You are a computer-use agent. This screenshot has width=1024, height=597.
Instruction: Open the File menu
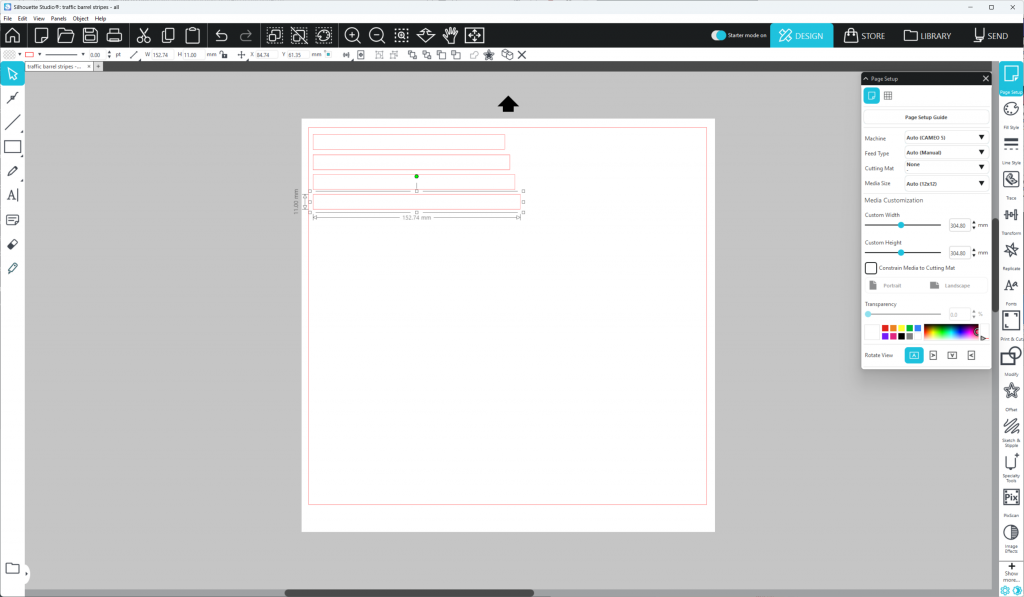point(8,18)
